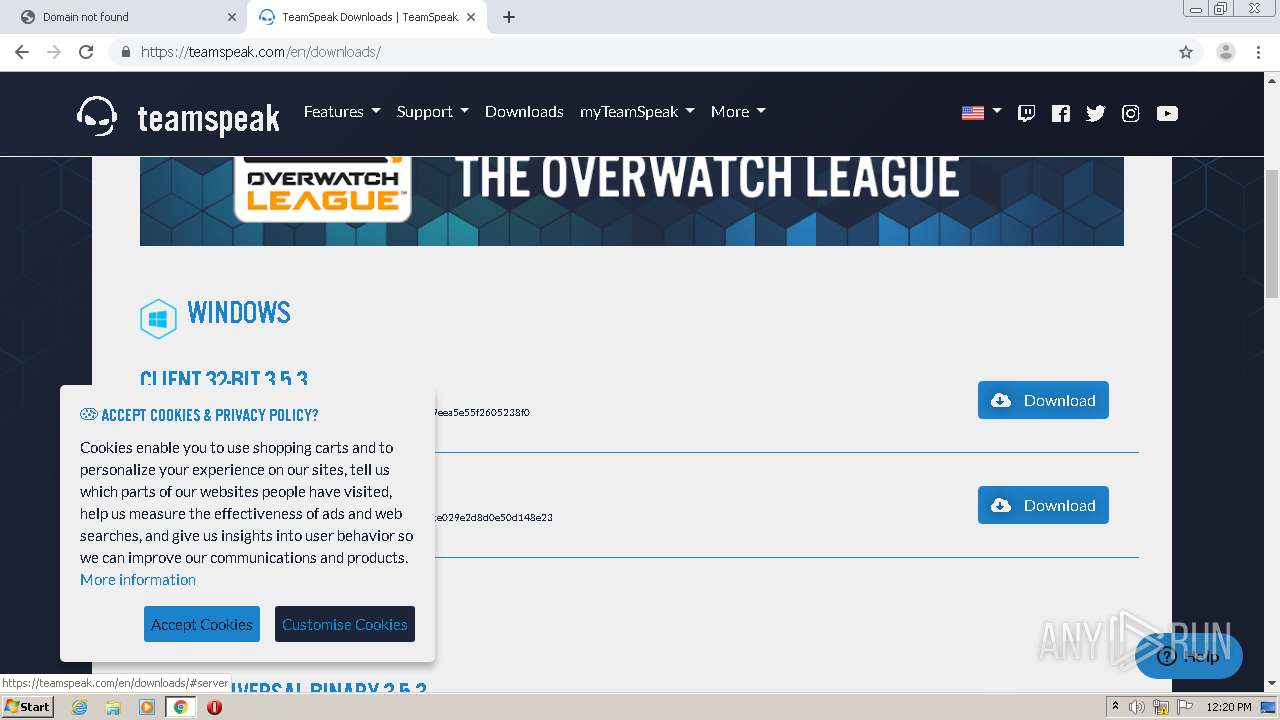Click the red Opera-style taskbar icon
Screen dimensions: 1280x720
click(x=214, y=707)
